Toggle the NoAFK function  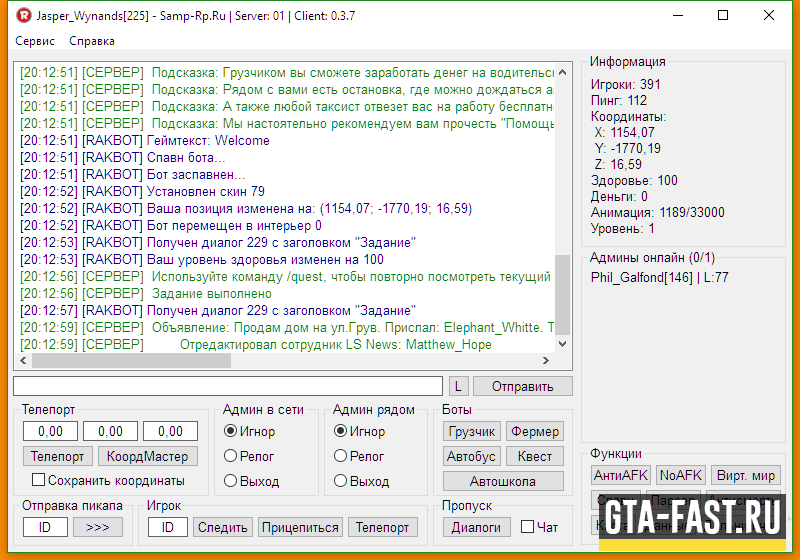[x=681, y=475]
